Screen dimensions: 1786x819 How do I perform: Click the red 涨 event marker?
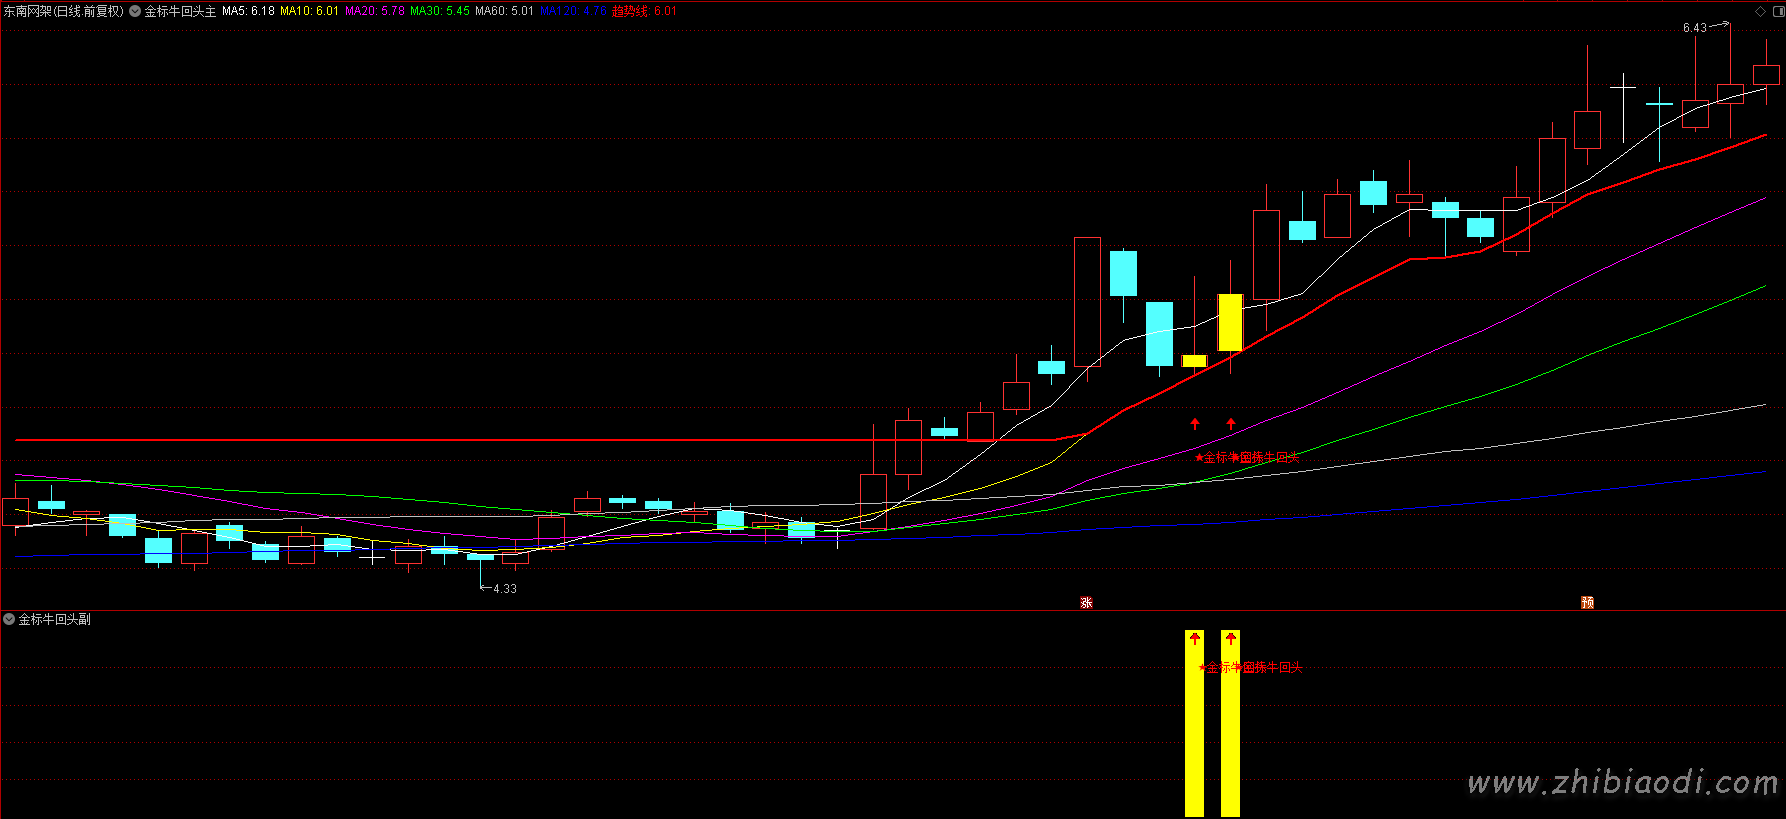[x=1086, y=603]
